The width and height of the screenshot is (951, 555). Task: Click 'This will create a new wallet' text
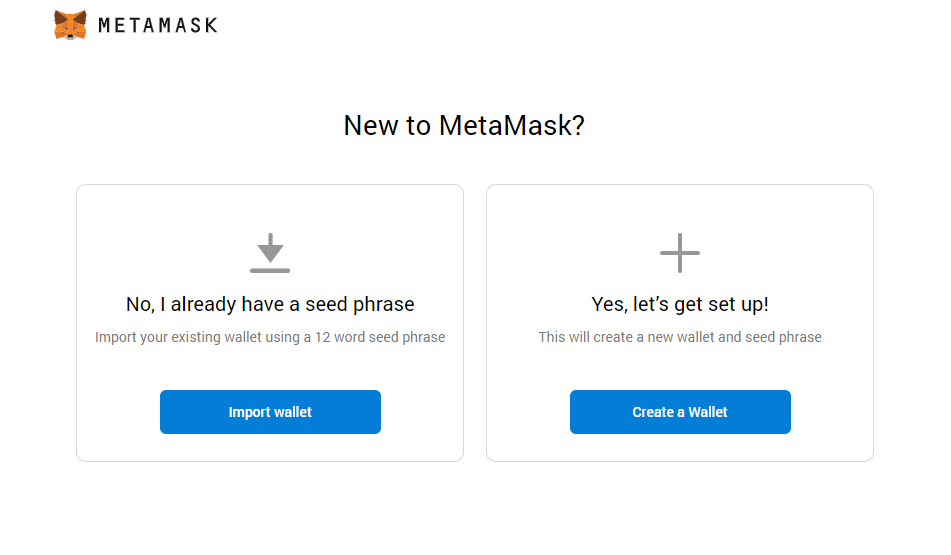(627, 337)
